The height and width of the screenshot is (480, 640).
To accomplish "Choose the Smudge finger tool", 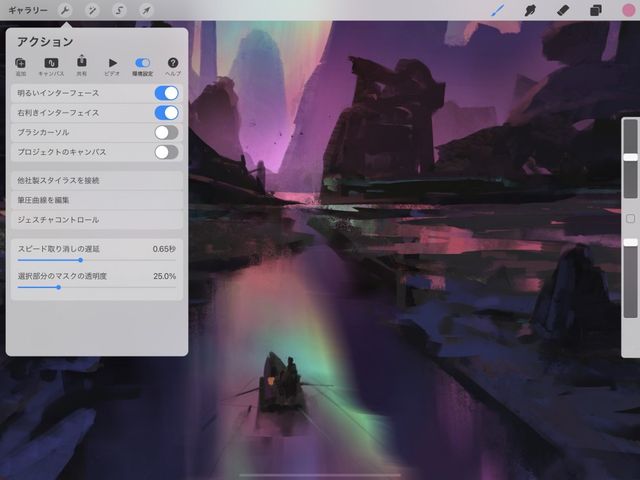I will 530,10.
